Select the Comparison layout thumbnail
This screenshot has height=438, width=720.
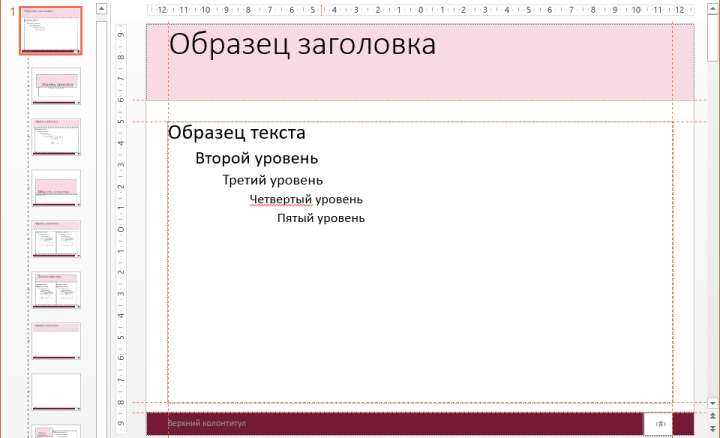pyautogui.click(x=56, y=290)
